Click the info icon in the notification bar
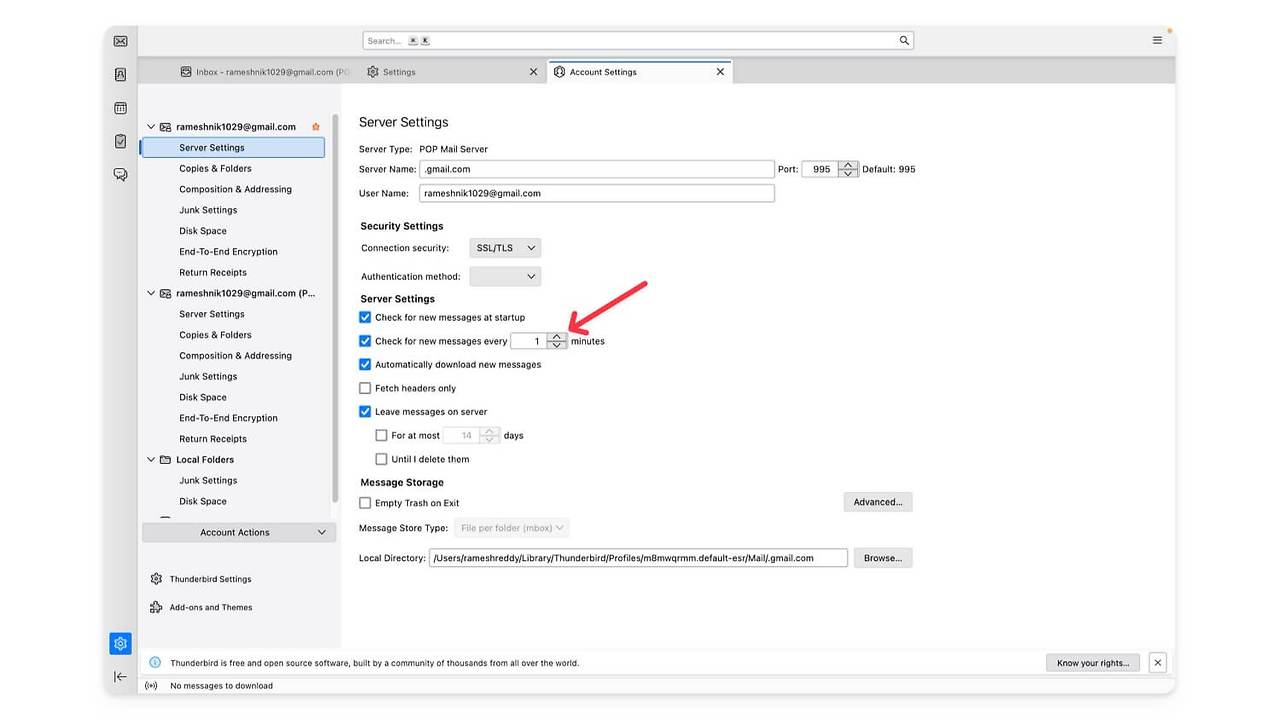Image resolution: width=1280 pixels, height=719 pixels. click(155, 662)
